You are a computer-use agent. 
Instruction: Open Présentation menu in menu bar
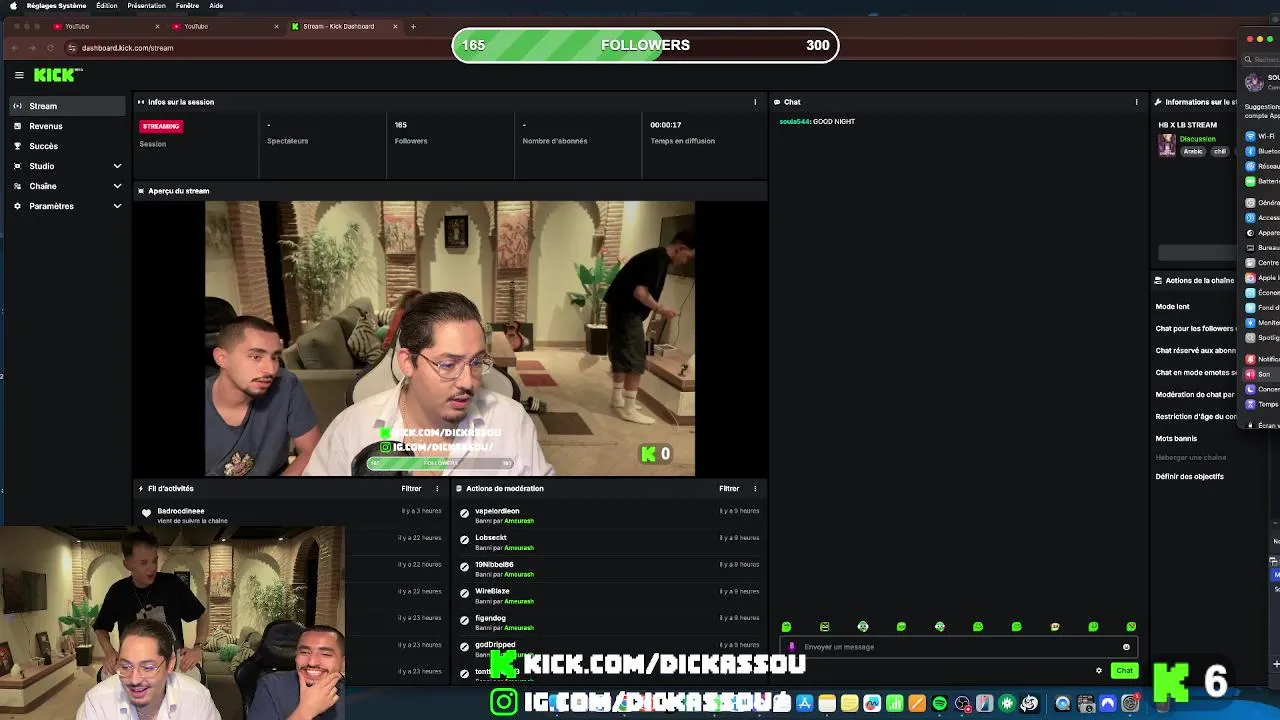click(146, 6)
